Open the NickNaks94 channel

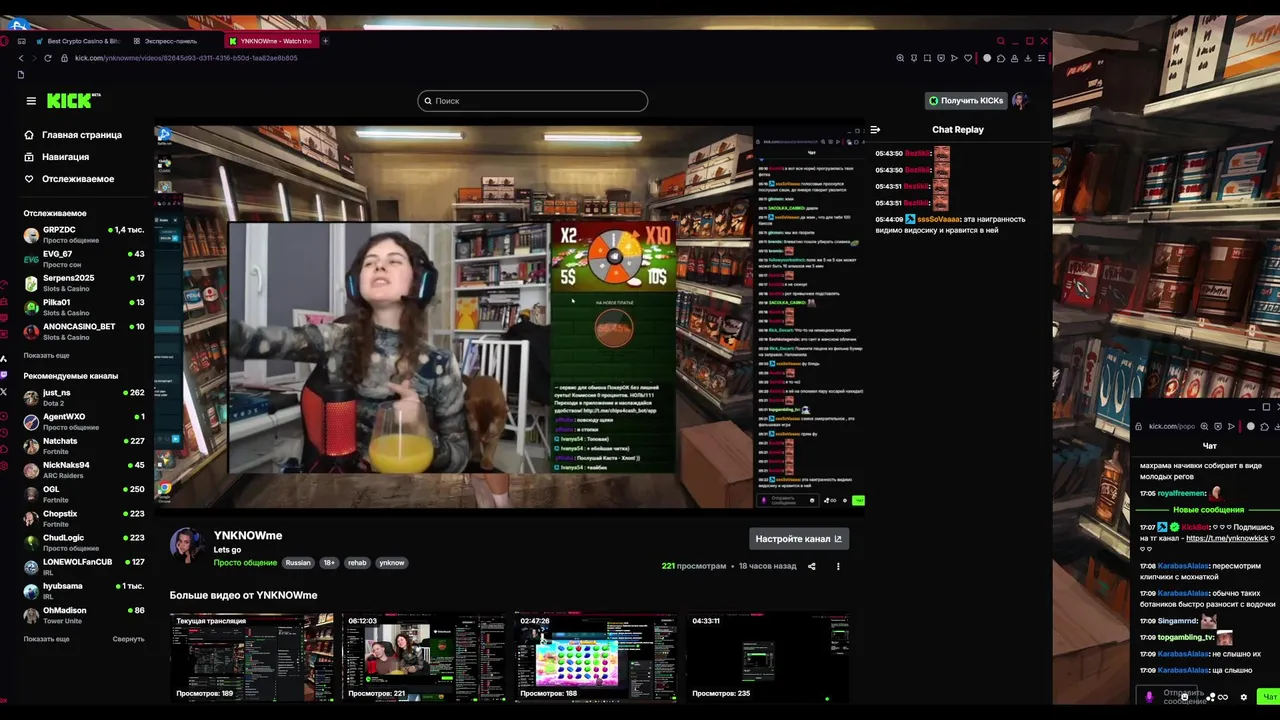pos(85,470)
